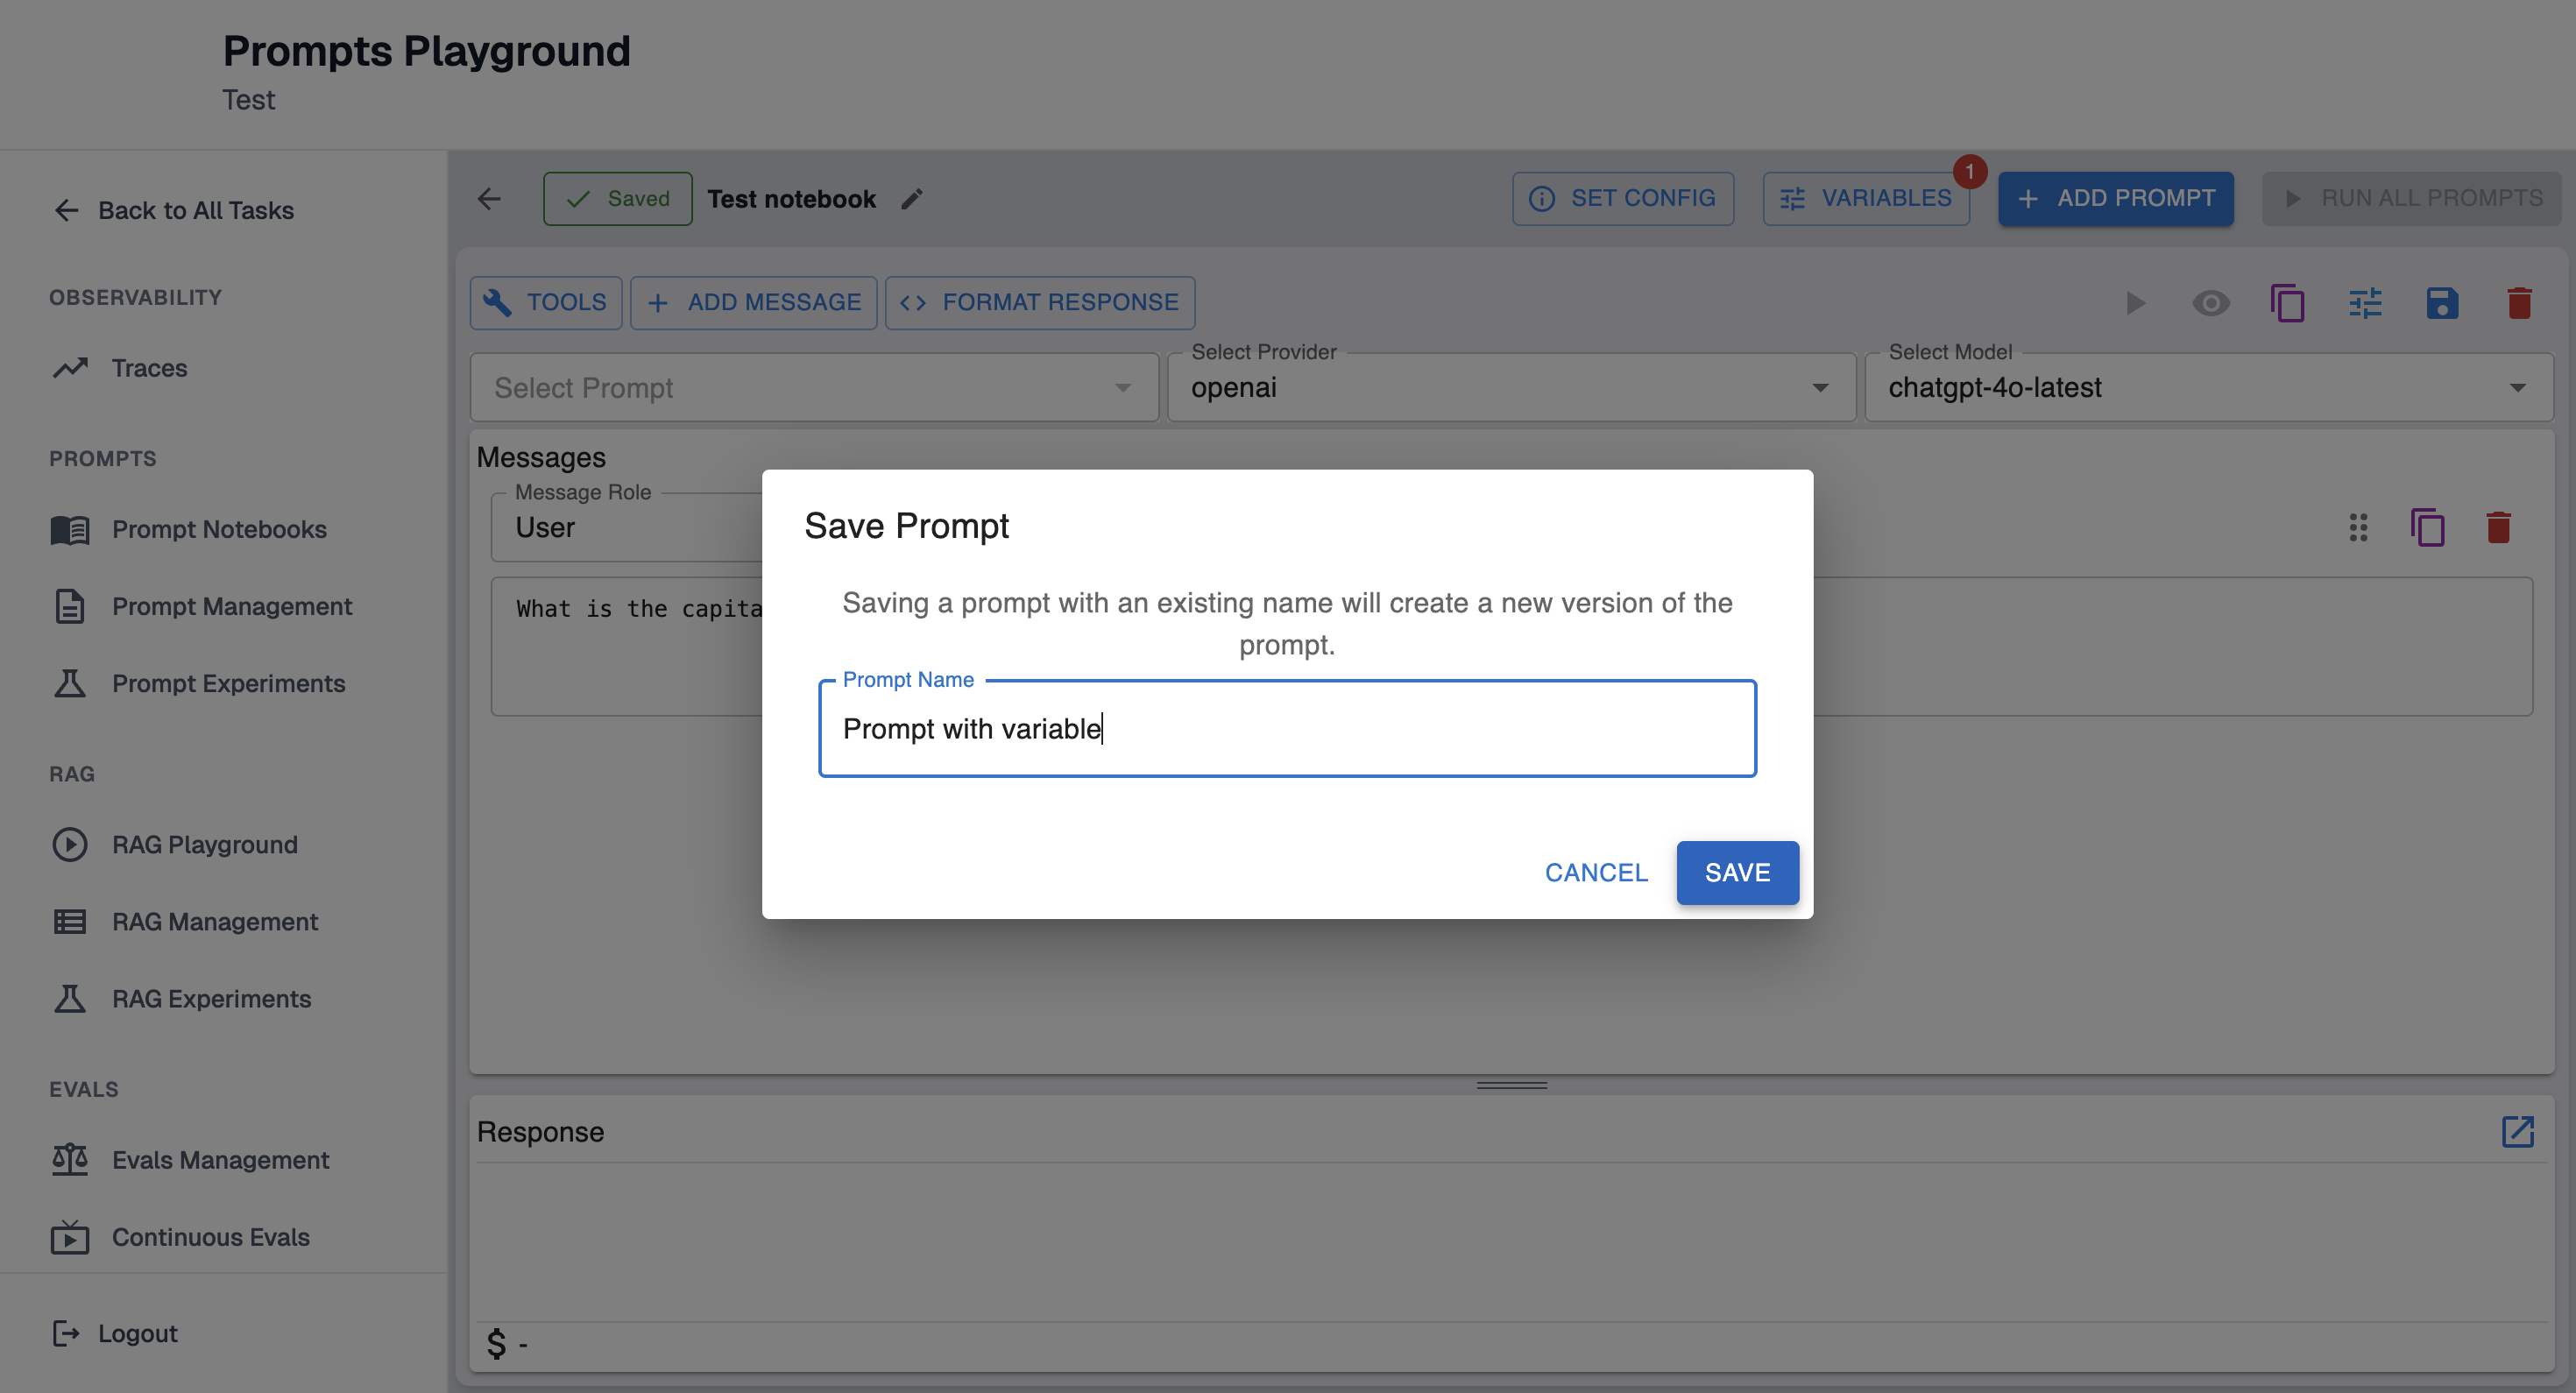Click into the Prompt Name field
The width and height of the screenshot is (2576, 1393).
1286,729
